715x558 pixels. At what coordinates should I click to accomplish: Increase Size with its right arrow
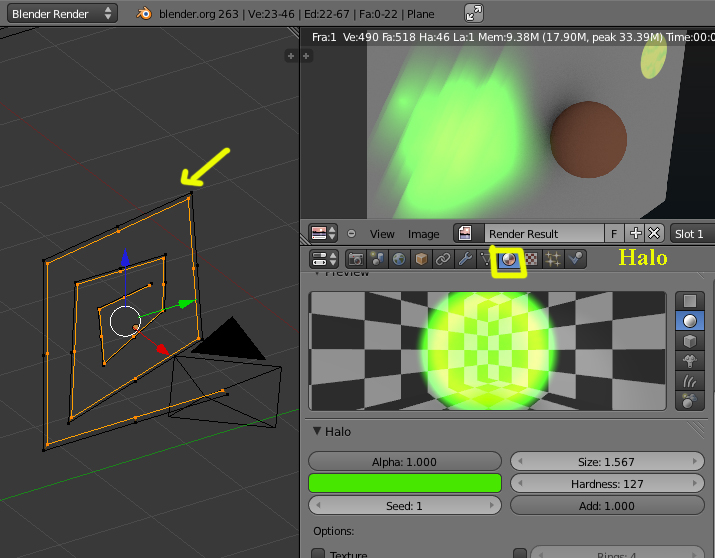click(x=695, y=461)
